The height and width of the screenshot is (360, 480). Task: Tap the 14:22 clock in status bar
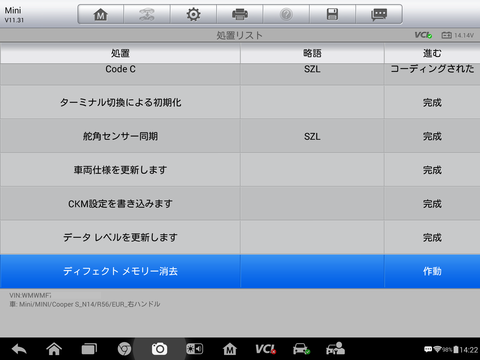(x=469, y=350)
